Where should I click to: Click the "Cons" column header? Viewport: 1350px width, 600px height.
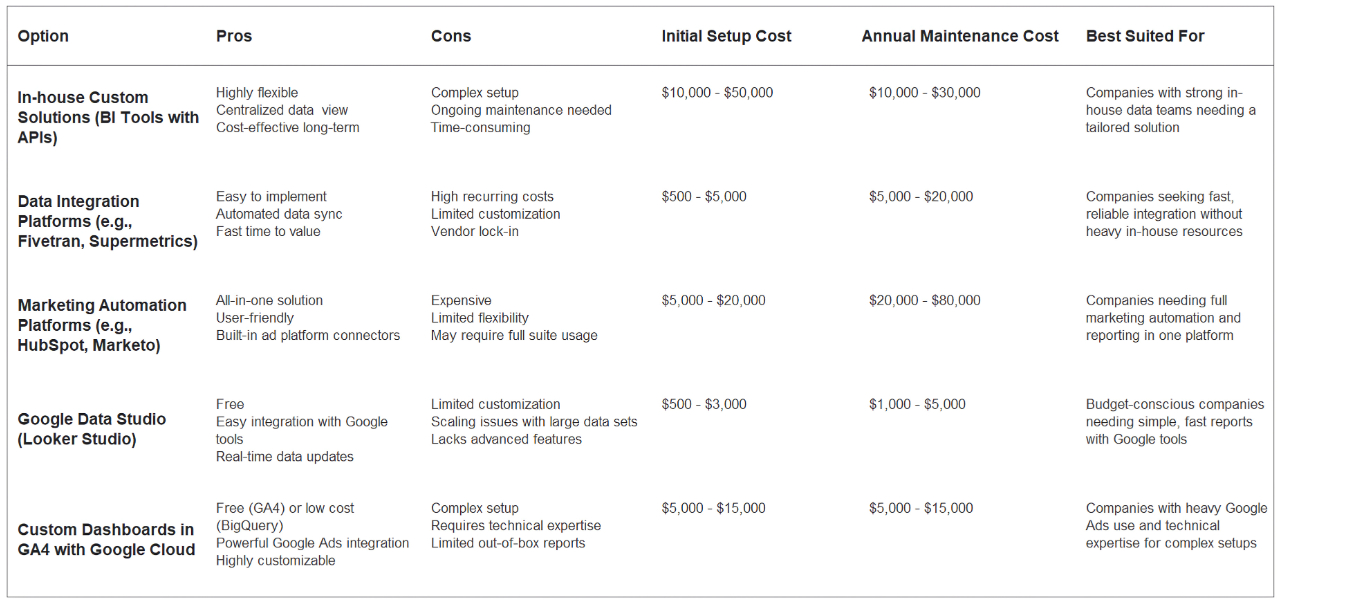pyautogui.click(x=451, y=36)
